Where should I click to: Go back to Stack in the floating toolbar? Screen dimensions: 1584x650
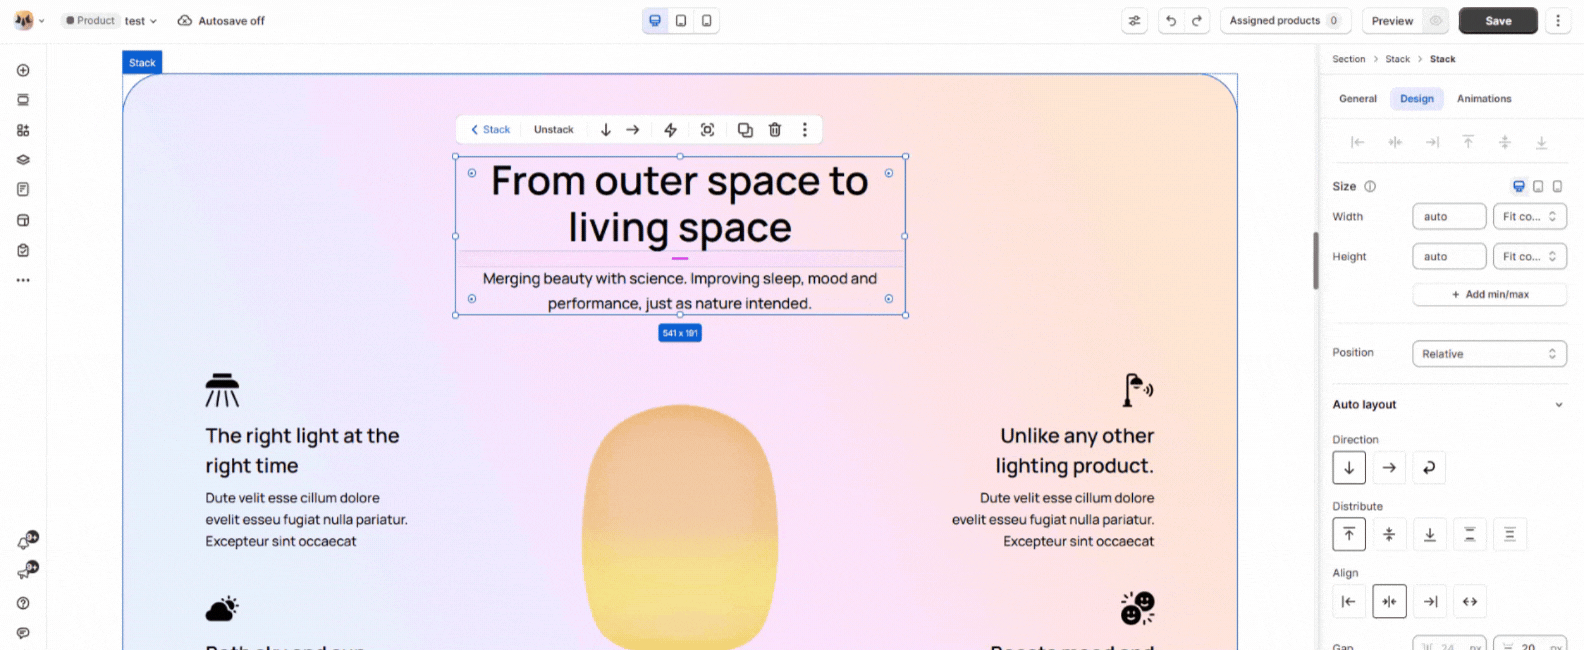[490, 130]
